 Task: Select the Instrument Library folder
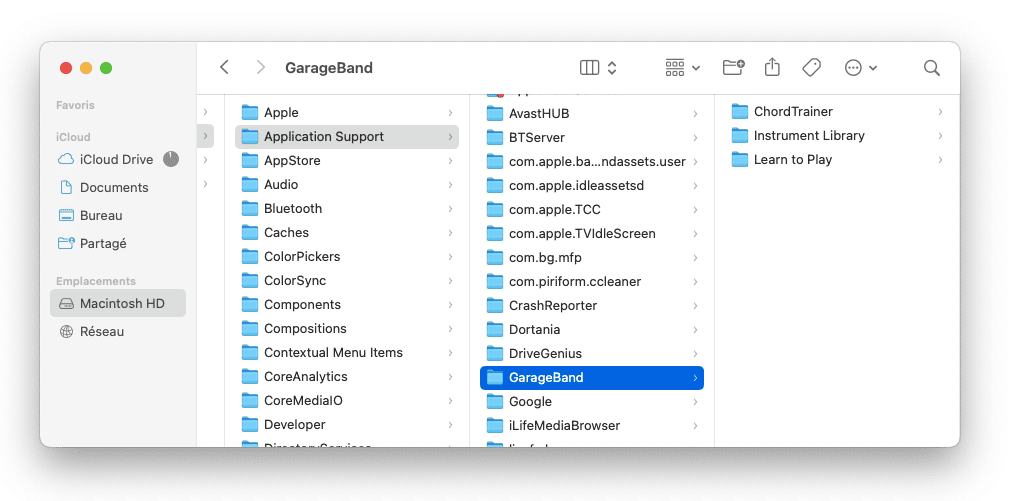[837, 136]
